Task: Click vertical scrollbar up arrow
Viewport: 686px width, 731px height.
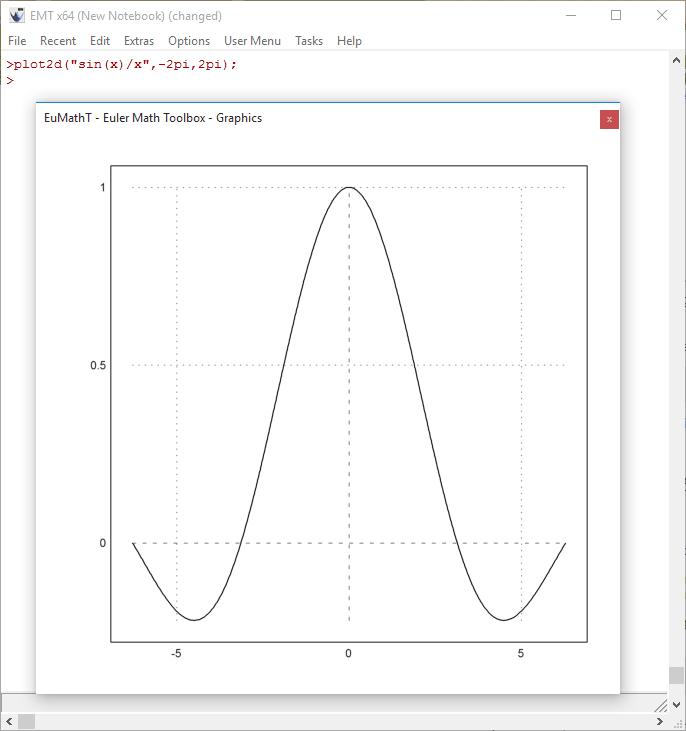Action: coord(676,61)
